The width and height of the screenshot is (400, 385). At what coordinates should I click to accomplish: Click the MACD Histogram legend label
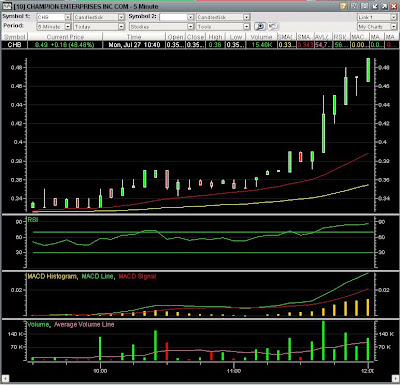tap(53, 276)
